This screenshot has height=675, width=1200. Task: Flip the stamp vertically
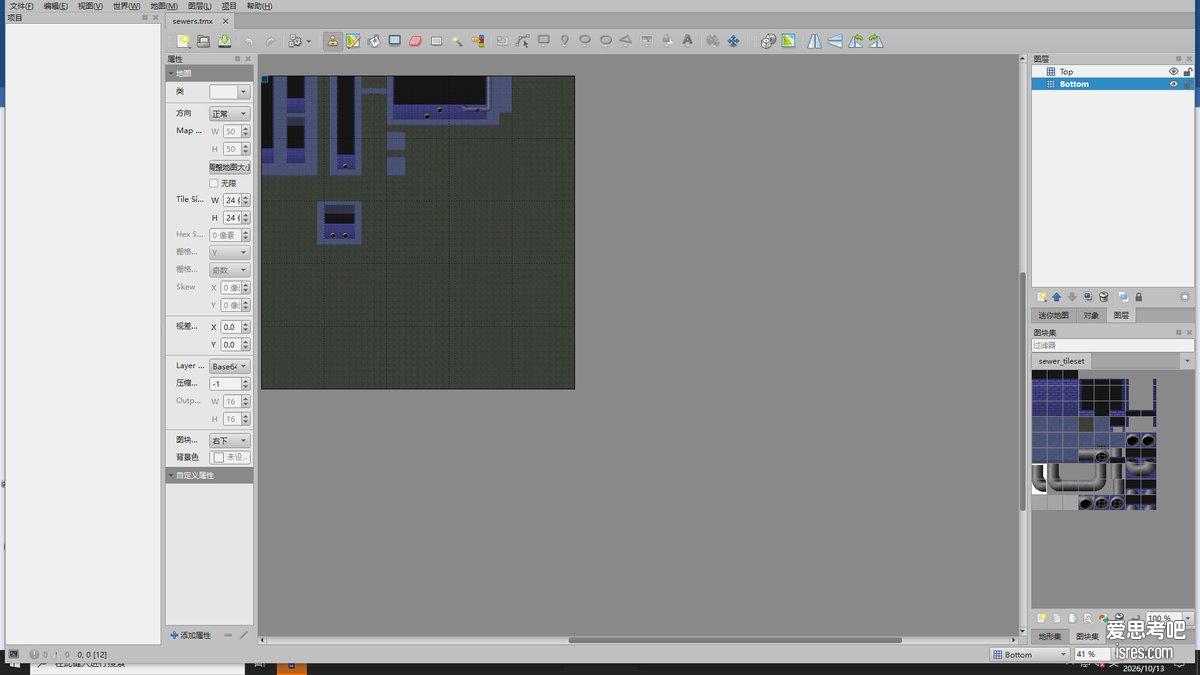[x=835, y=41]
